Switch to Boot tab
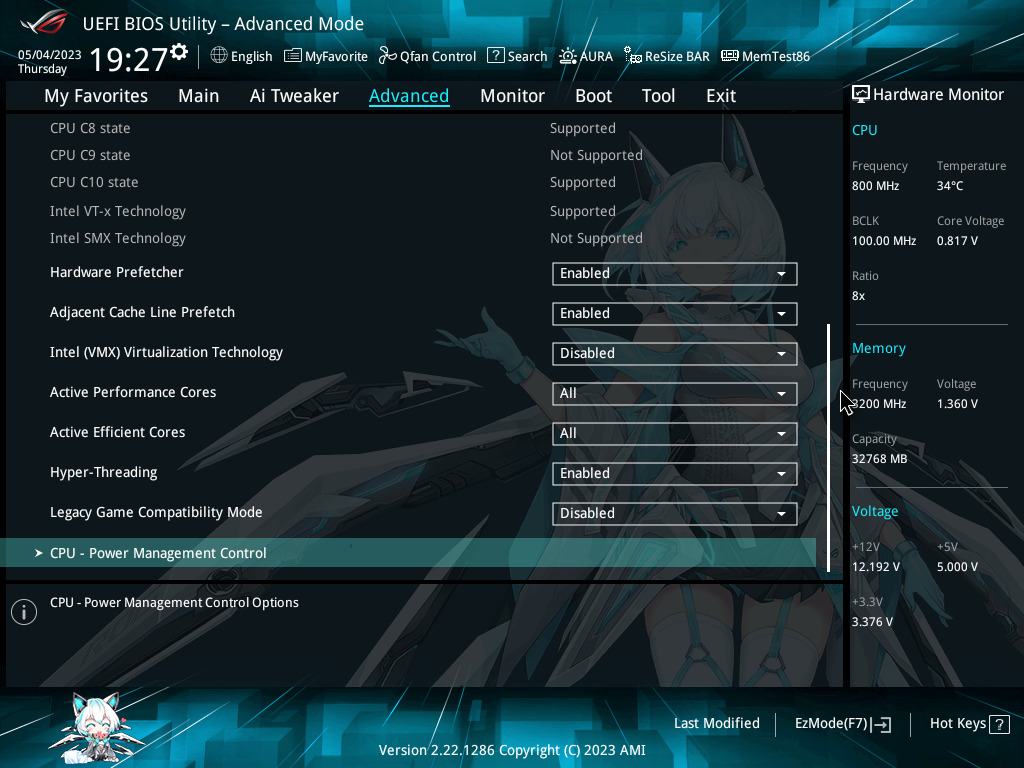 593,96
